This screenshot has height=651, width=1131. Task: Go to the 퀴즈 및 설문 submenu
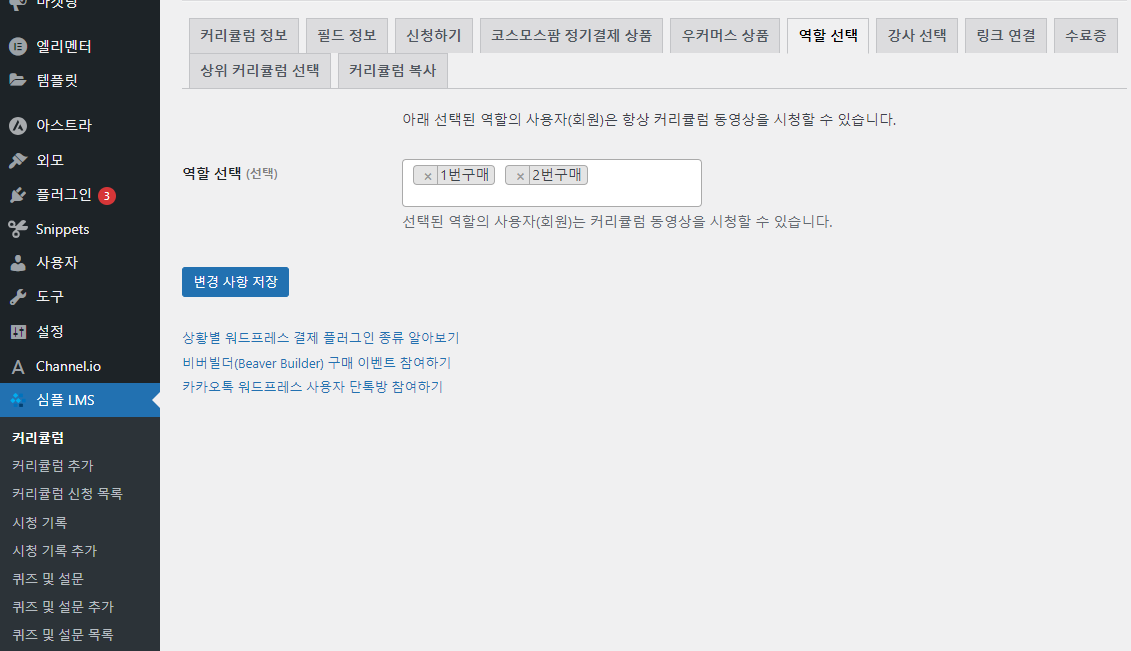pos(48,579)
